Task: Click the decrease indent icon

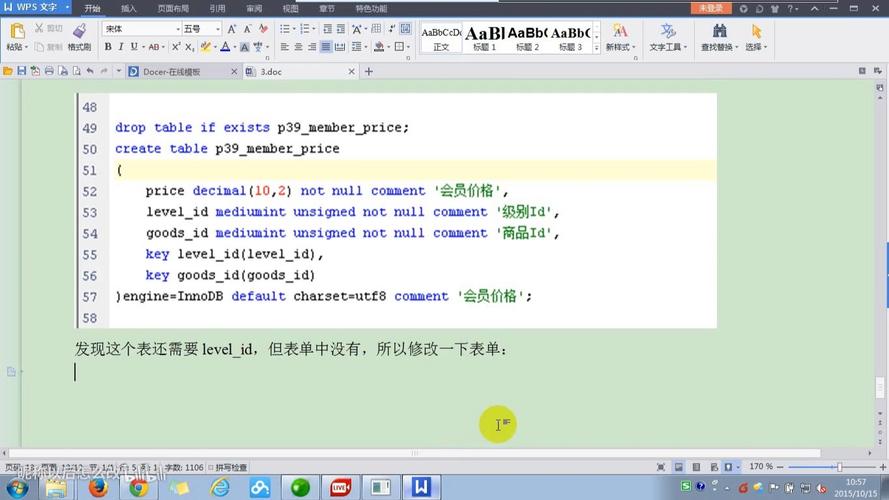Action: [x=327, y=29]
